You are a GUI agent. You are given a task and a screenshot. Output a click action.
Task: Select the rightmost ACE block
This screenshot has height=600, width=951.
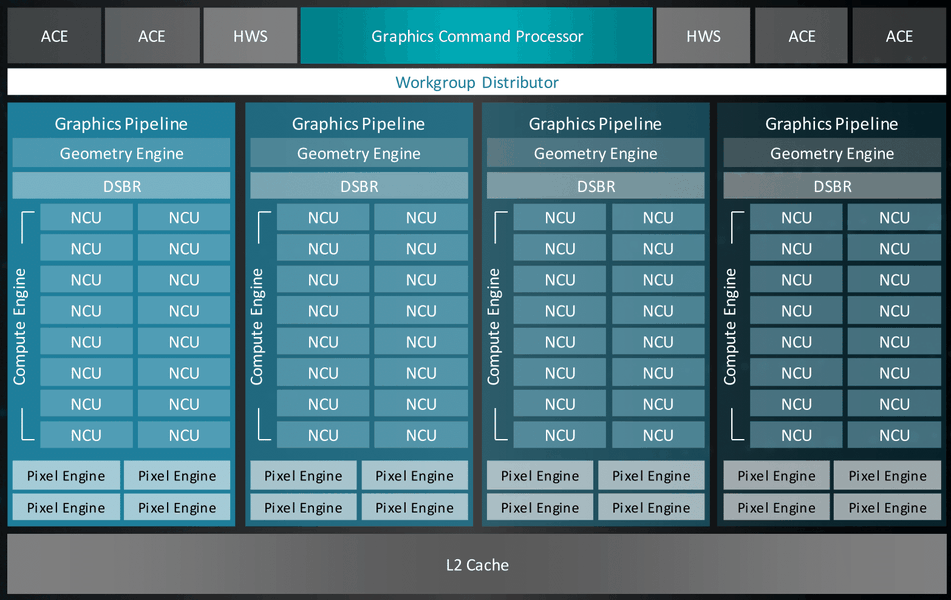(899, 36)
